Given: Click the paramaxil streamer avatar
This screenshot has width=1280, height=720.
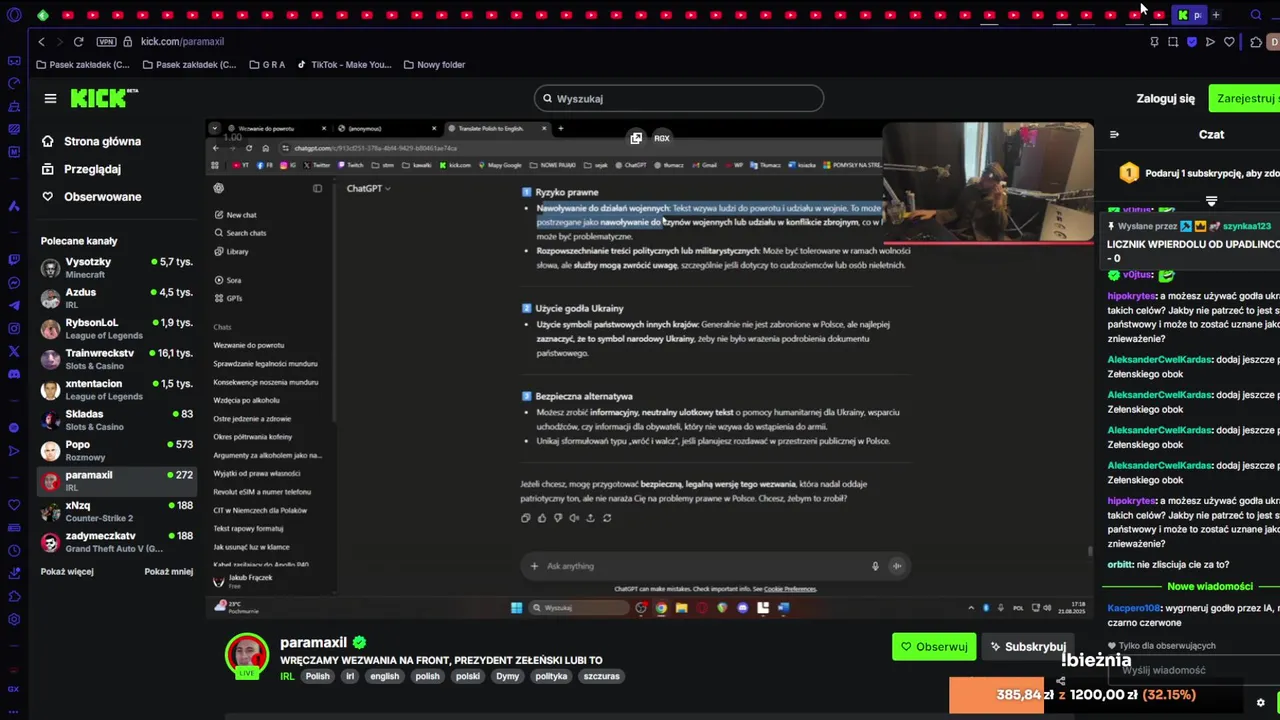Looking at the screenshot, I should [x=247, y=656].
